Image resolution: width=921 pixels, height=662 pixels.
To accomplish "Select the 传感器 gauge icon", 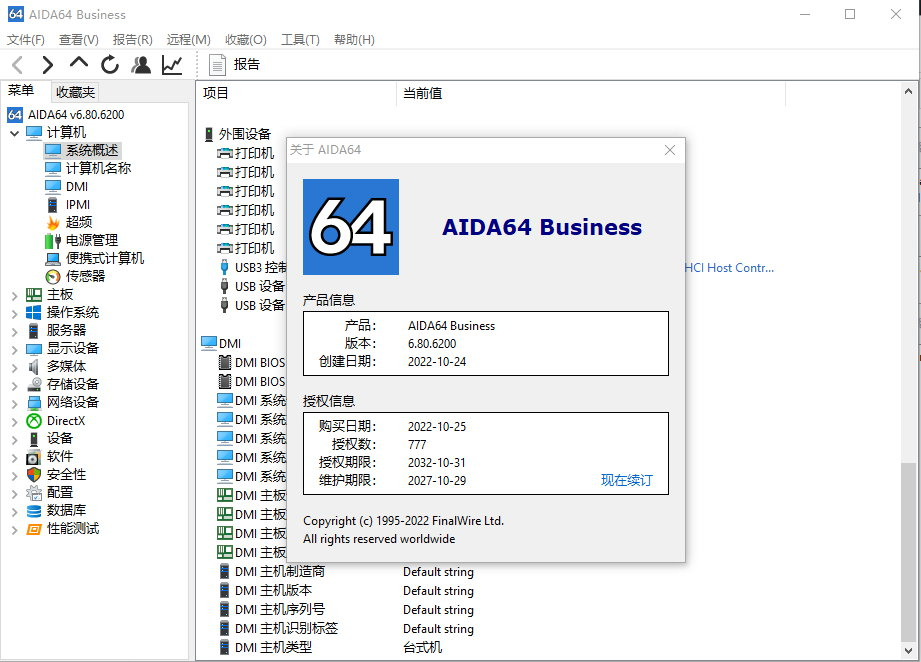I will pyautogui.click(x=53, y=277).
